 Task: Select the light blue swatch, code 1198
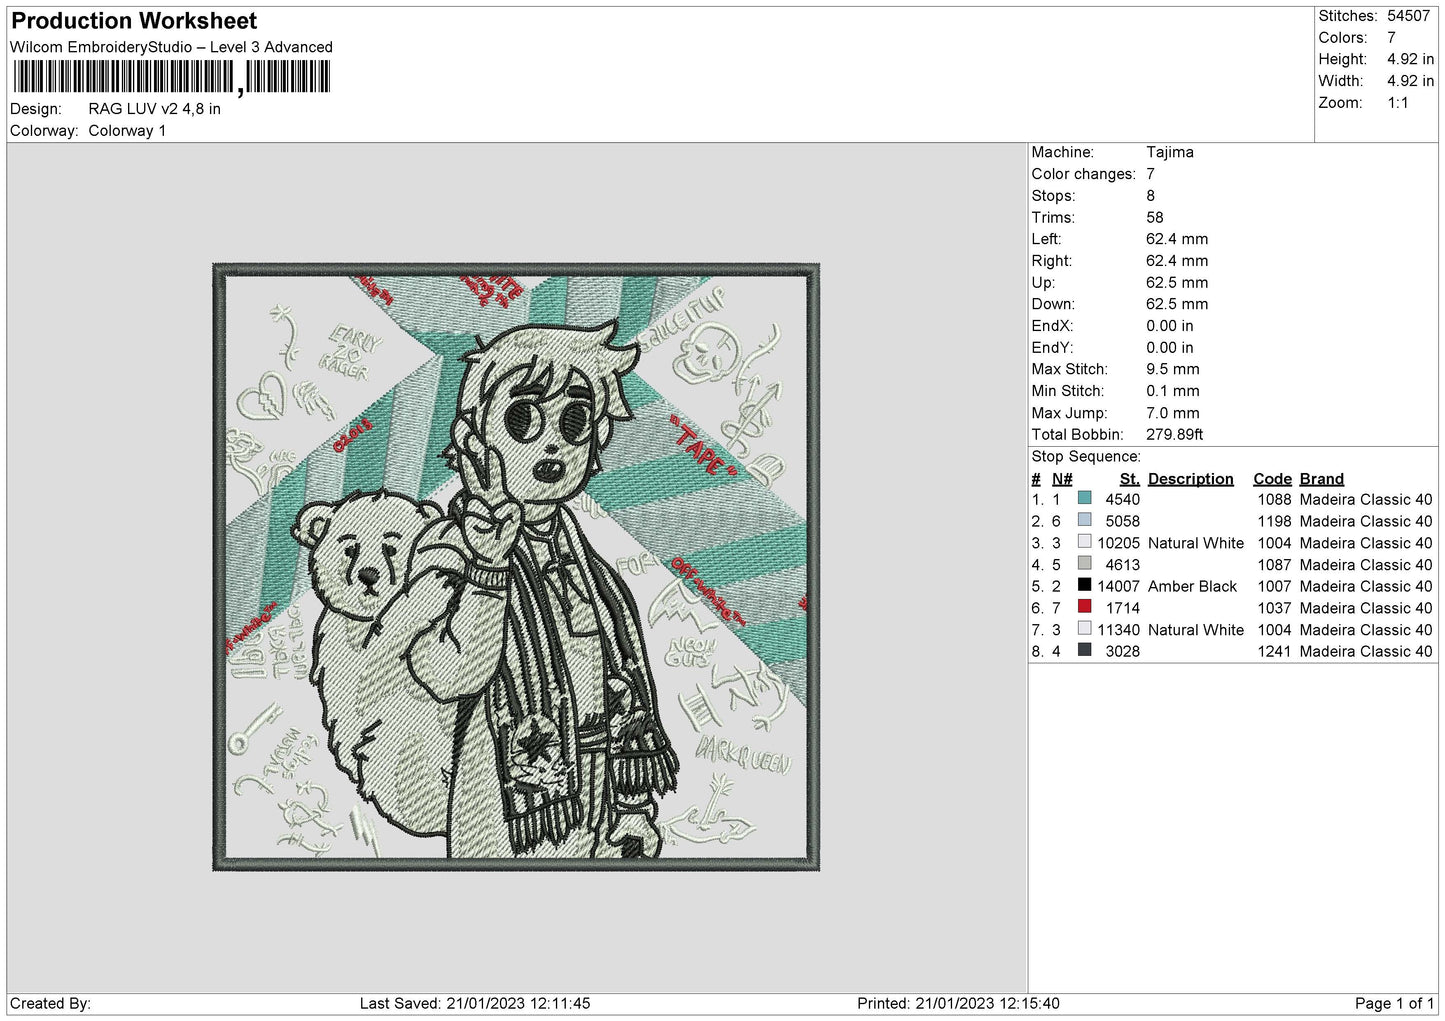[1084, 520]
